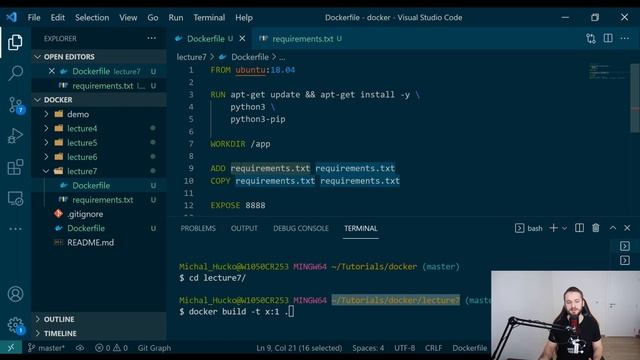The image size is (640, 360).
Task: Click the publish to cloud status icon
Action: click(80, 348)
